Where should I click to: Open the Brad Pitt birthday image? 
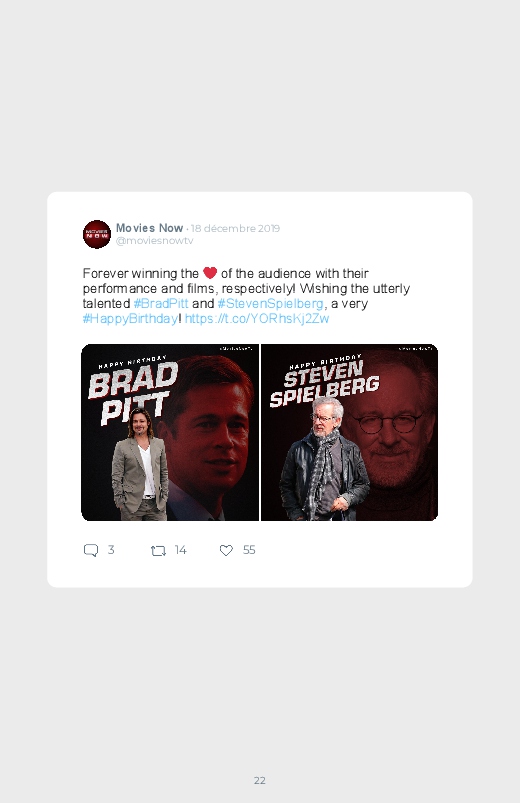tap(170, 432)
